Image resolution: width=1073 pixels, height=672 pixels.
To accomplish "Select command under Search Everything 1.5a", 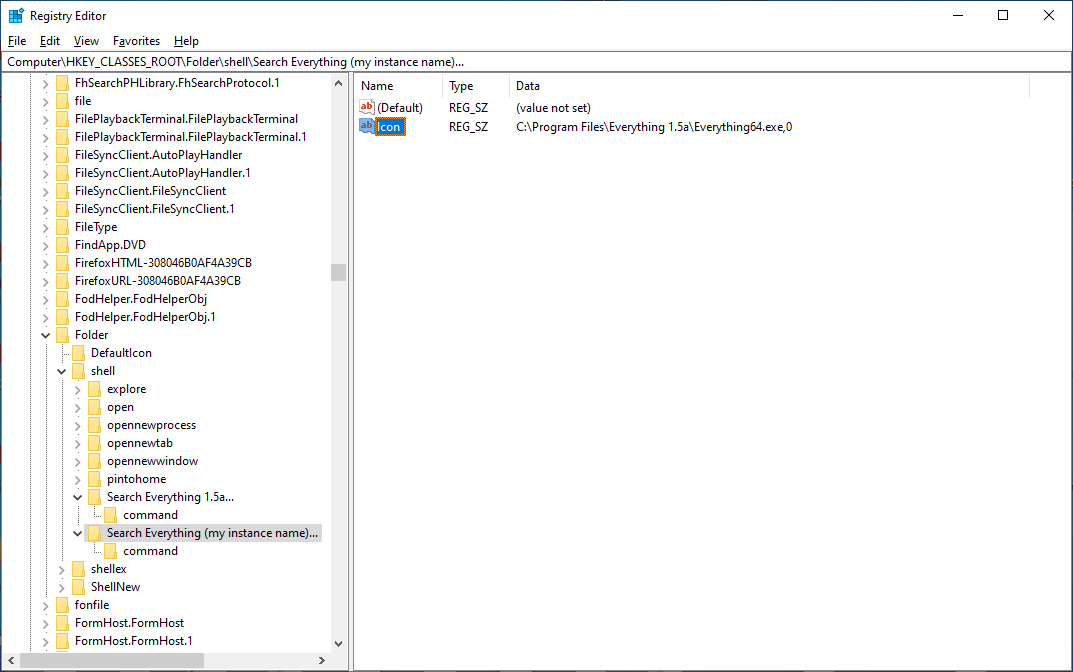I will click(150, 515).
